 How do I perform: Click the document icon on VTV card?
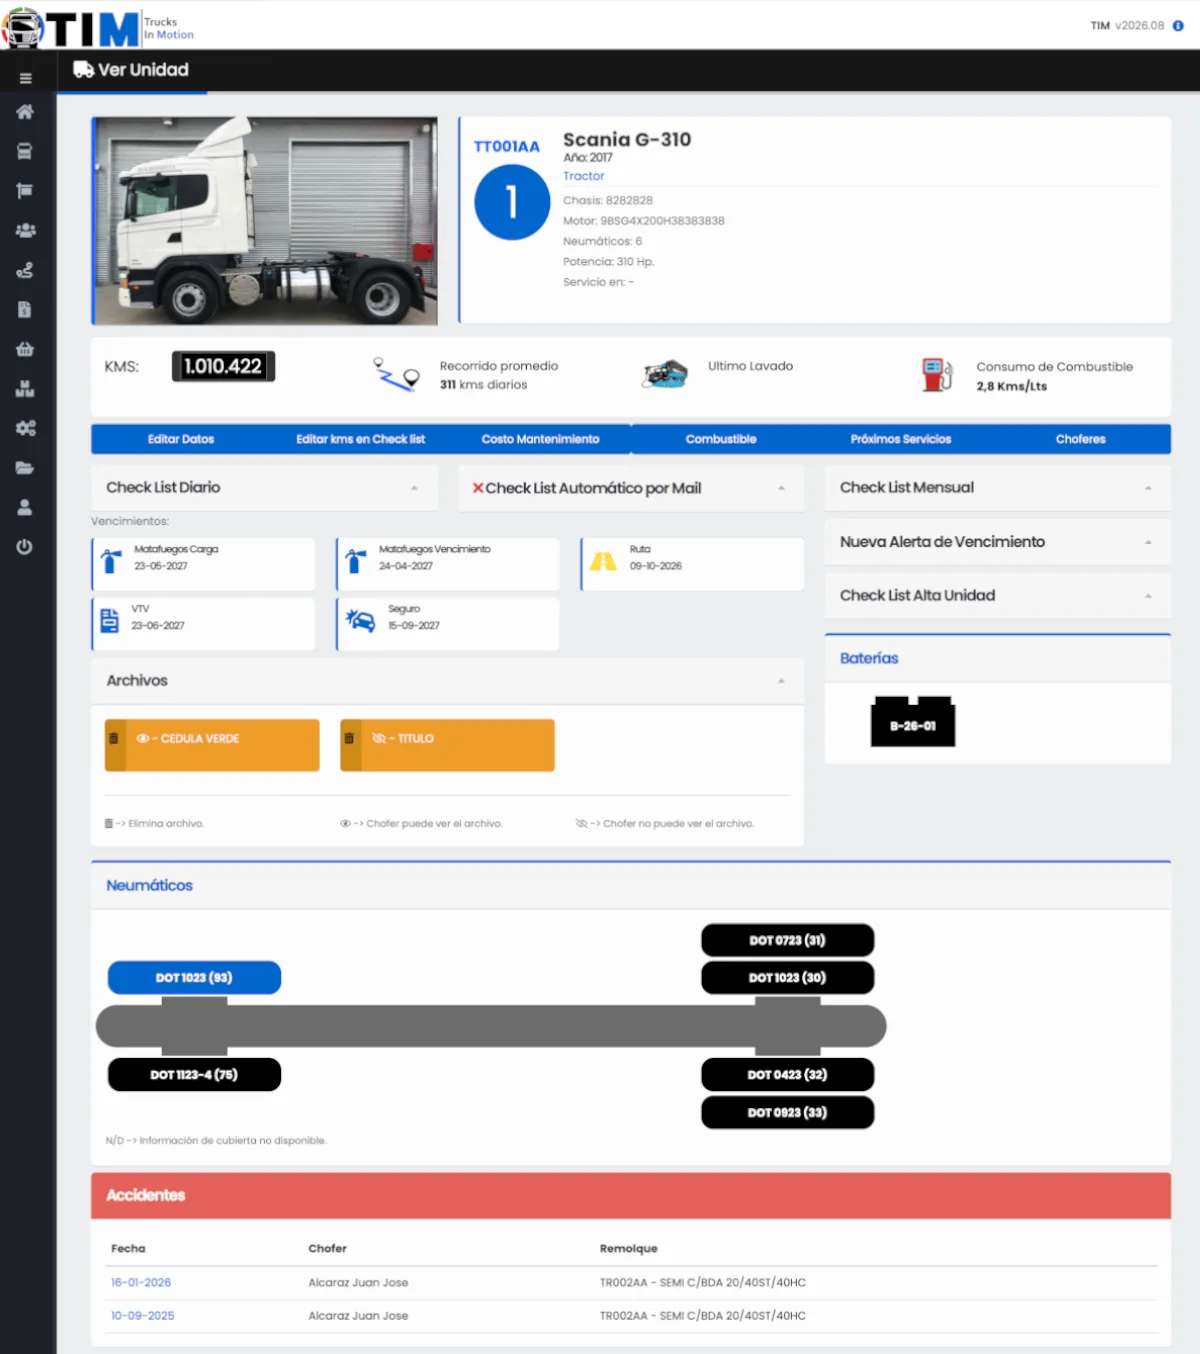pos(110,621)
